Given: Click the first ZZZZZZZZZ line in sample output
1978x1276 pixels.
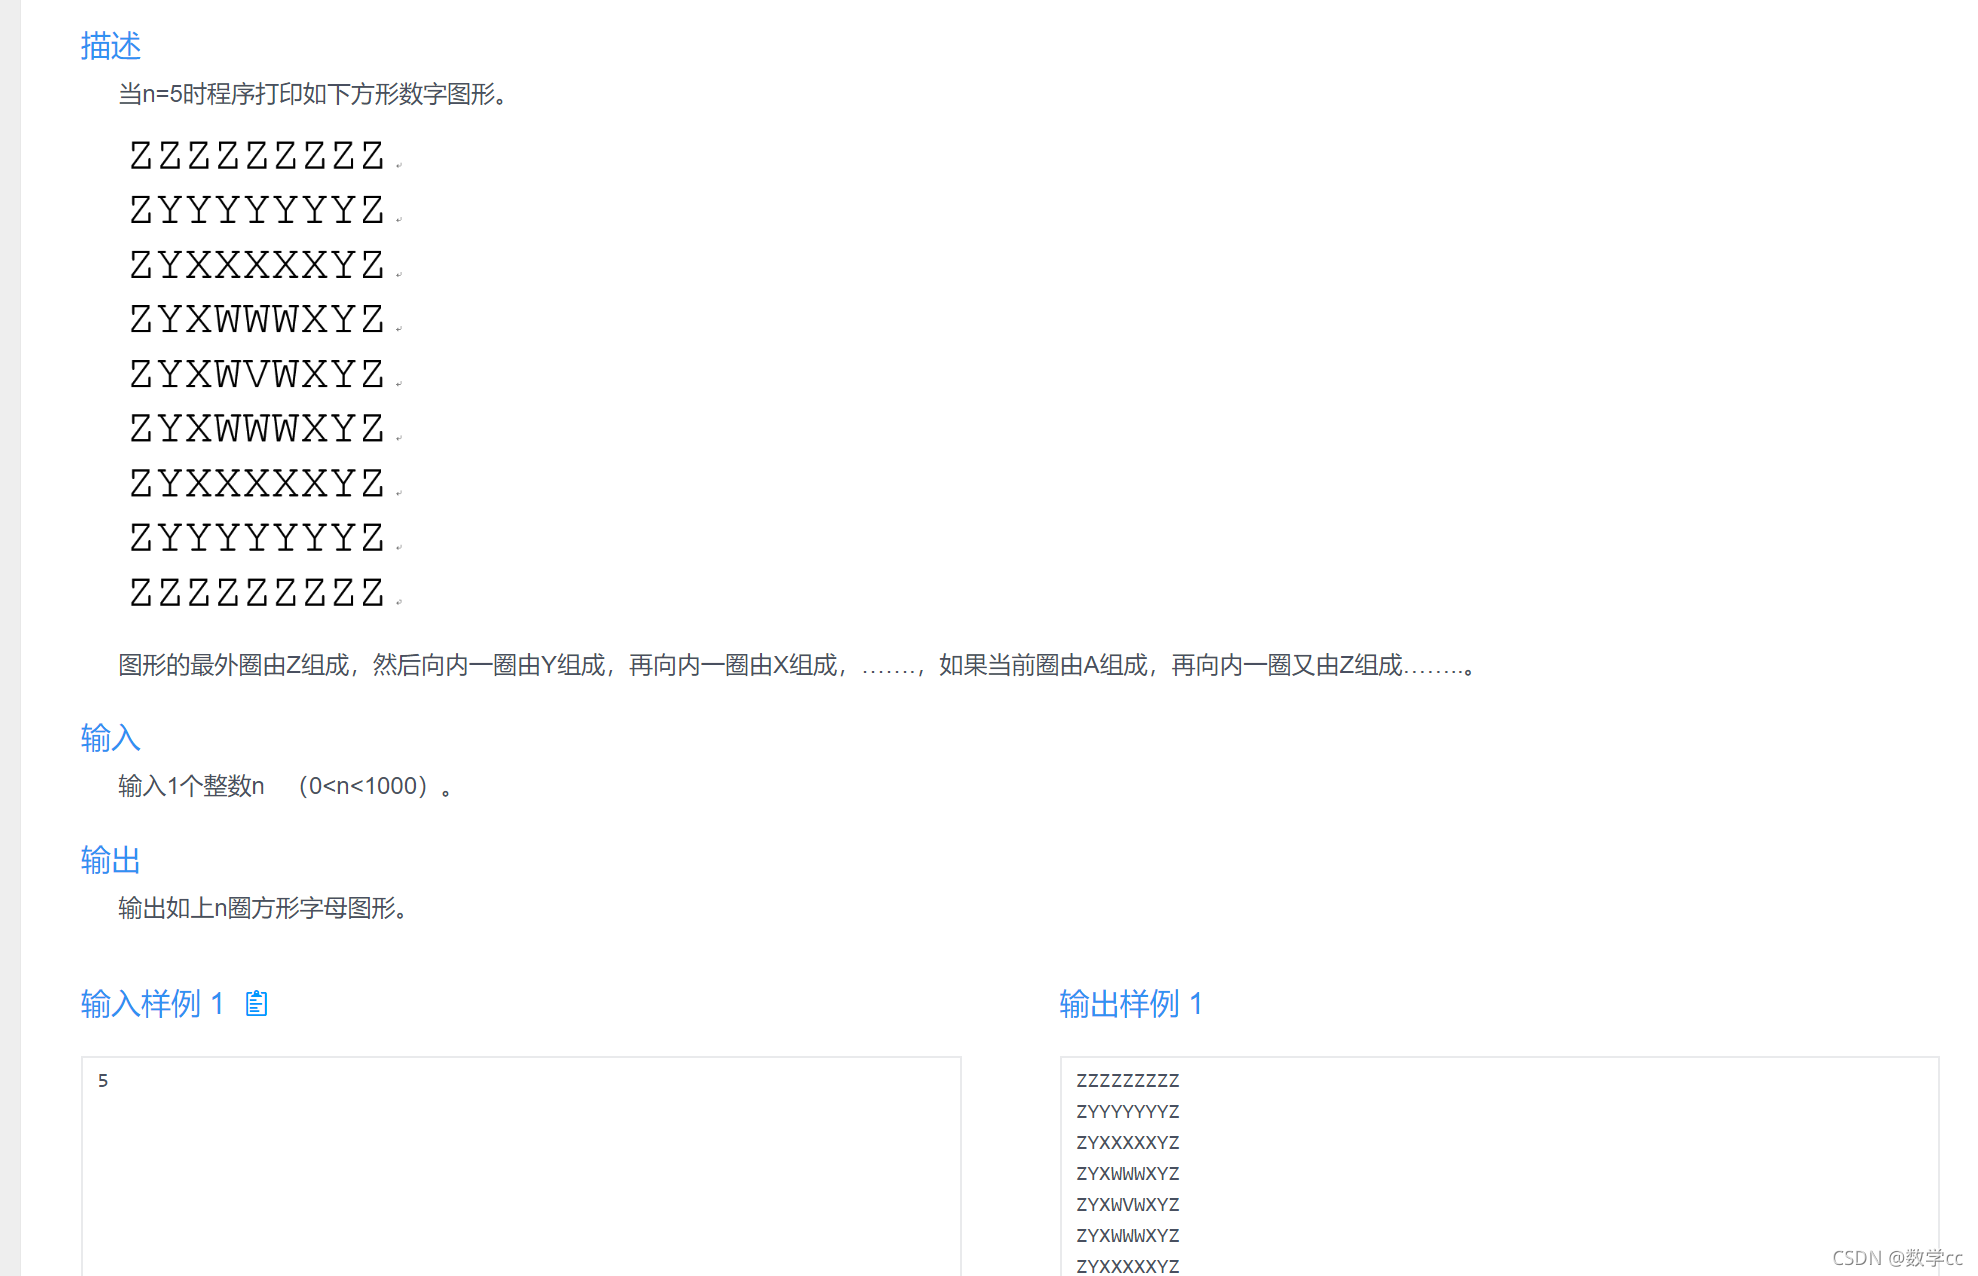Looking at the screenshot, I should point(1127,1081).
